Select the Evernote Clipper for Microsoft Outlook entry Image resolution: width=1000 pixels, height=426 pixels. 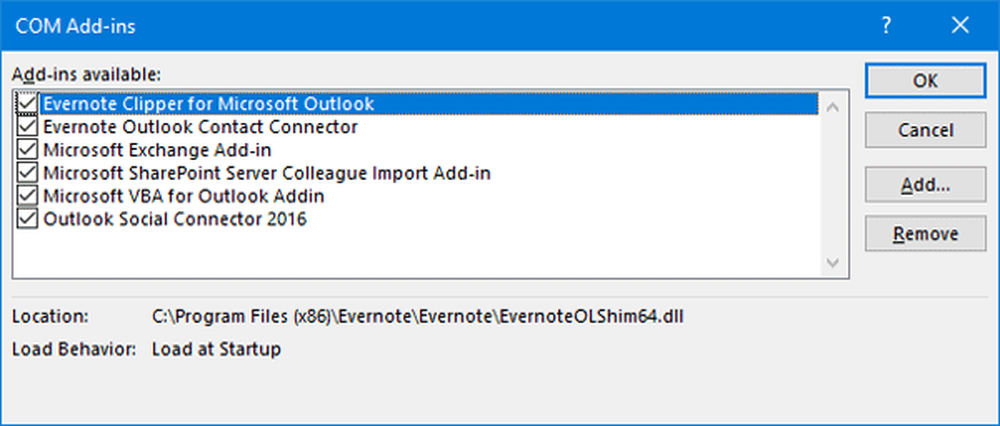[x=208, y=104]
